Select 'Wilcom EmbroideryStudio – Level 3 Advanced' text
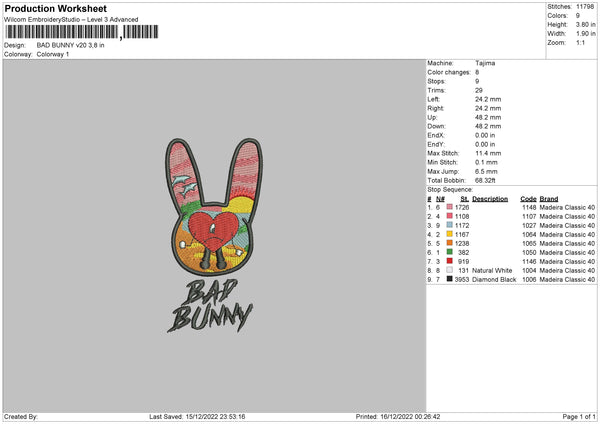This screenshot has width=600, height=424. click(71, 20)
